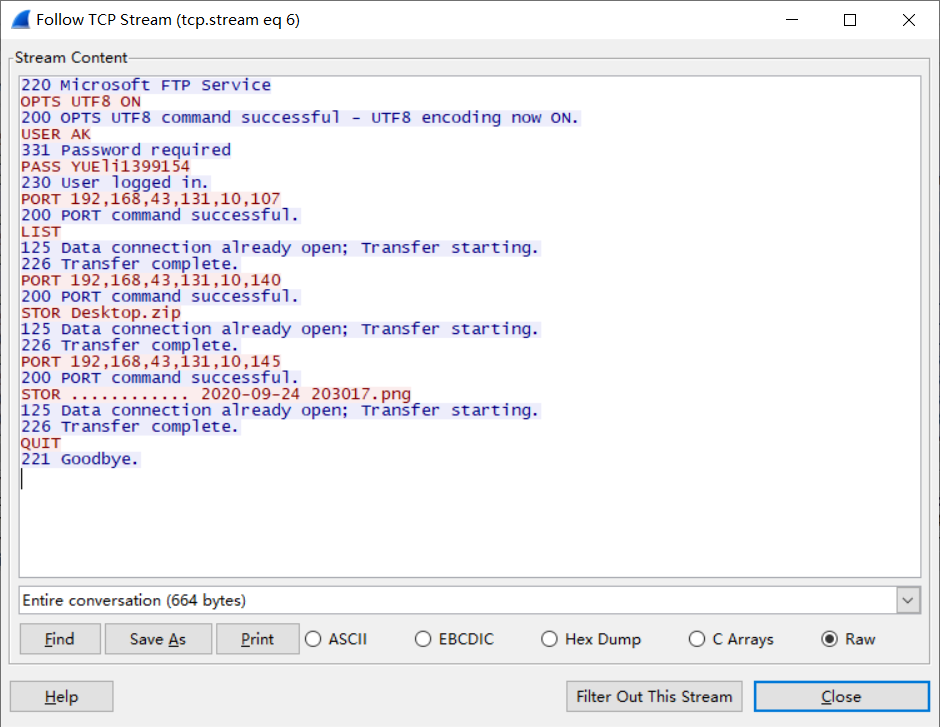Close the dialog via title bar X

tap(908, 20)
